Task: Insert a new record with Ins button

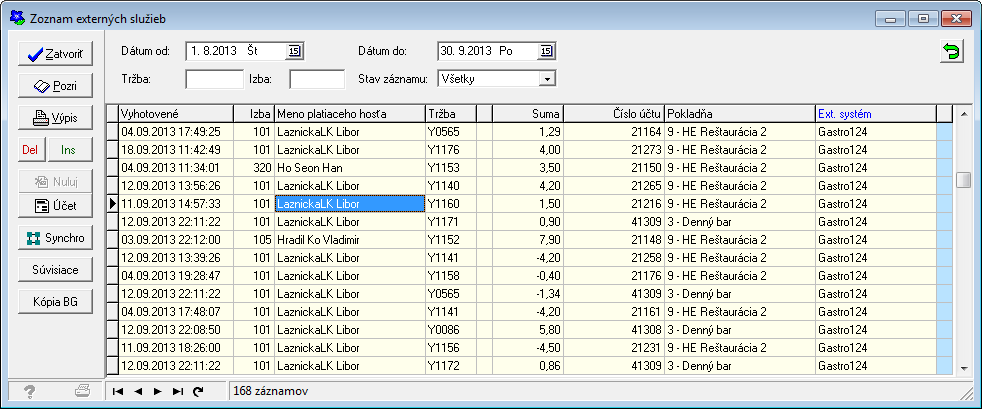Action: tap(69, 149)
